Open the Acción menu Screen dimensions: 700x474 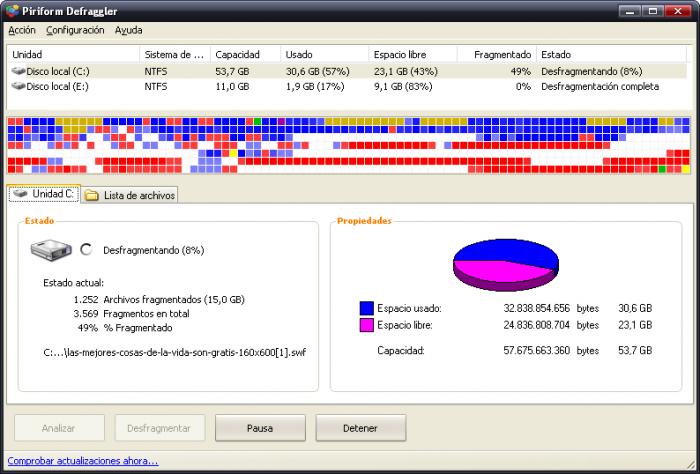tap(21, 30)
